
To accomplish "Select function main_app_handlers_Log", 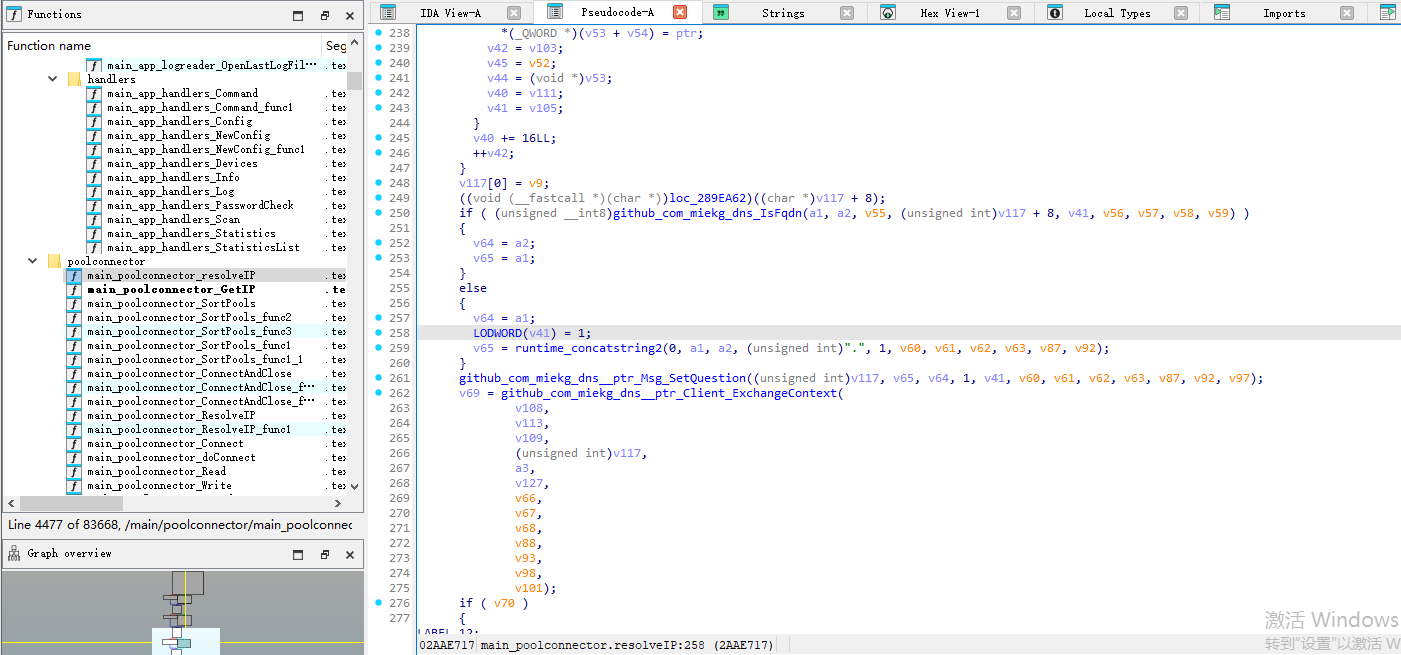I will (x=170, y=191).
